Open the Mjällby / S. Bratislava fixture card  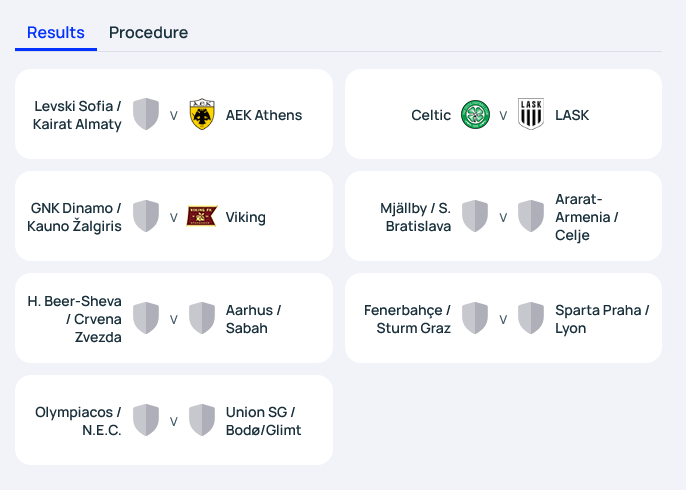click(x=503, y=216)
